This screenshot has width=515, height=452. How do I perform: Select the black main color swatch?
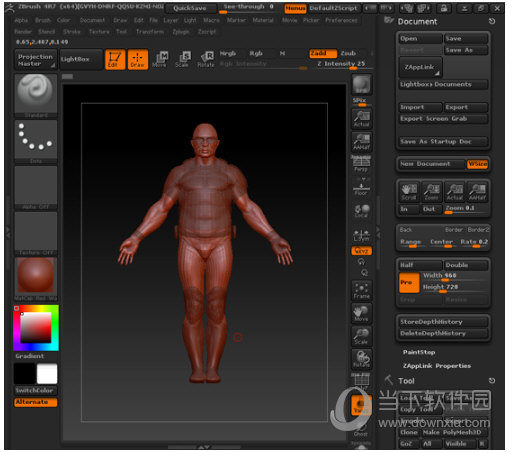[25, 374]
